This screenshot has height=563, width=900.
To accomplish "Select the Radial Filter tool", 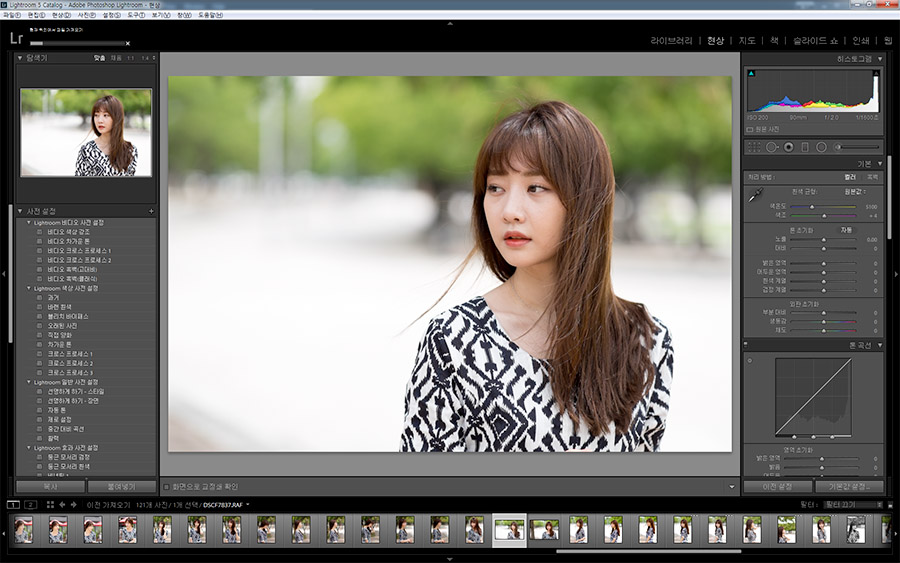I will pos(821,147).
